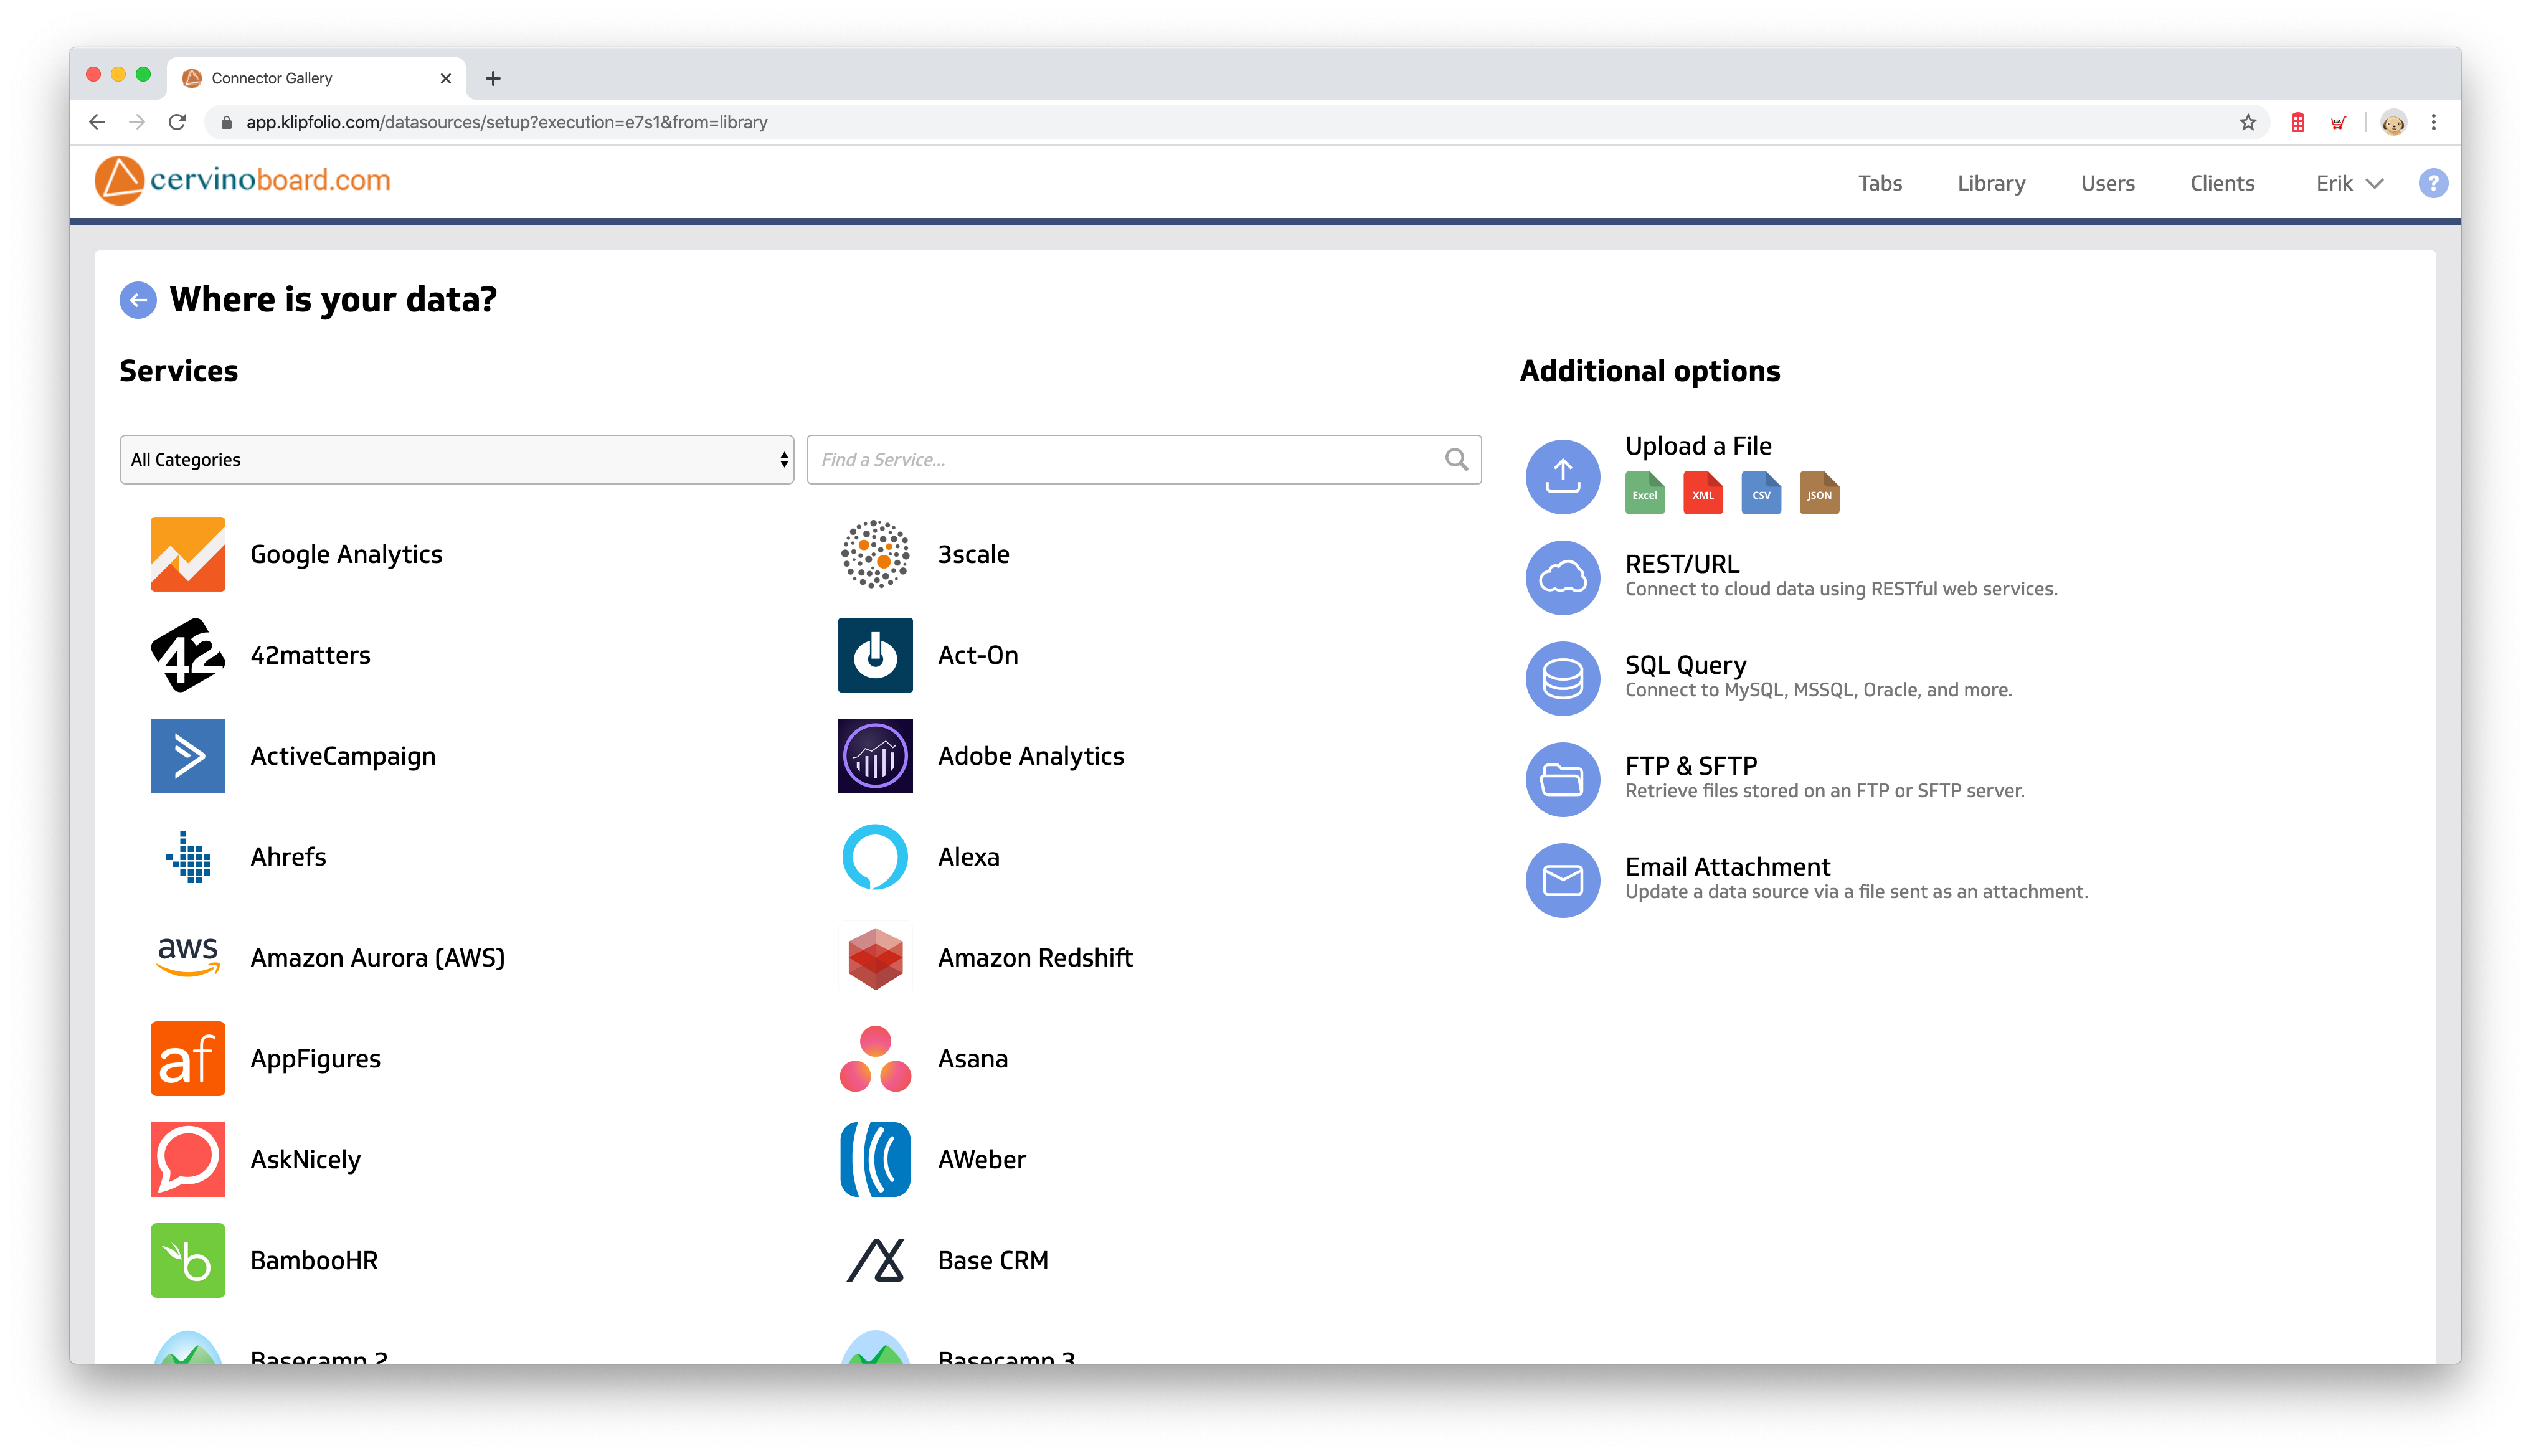Select the Google Analytics service label
This screenshot has width=2531, height=1456.
346,554
